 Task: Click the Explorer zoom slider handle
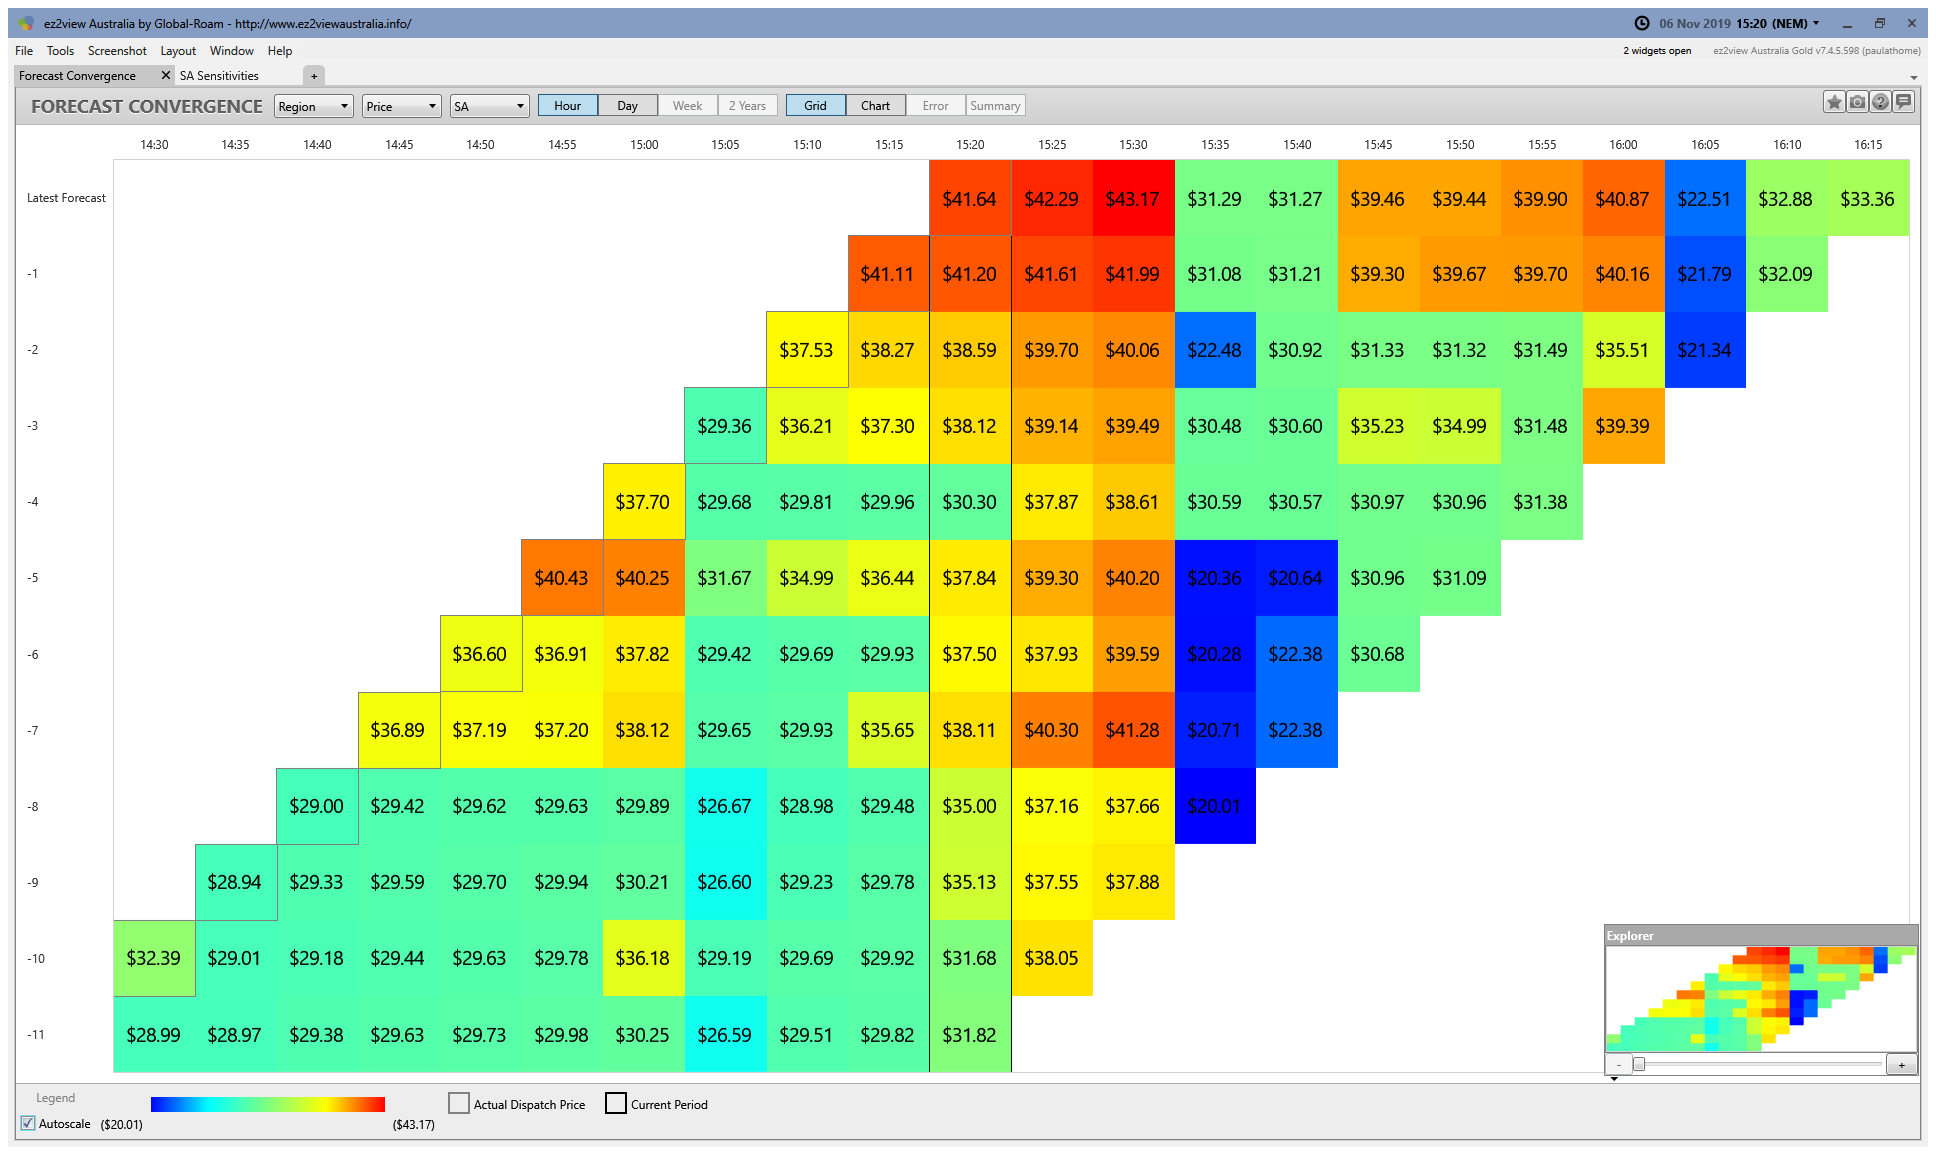tap(1639, 1064)
